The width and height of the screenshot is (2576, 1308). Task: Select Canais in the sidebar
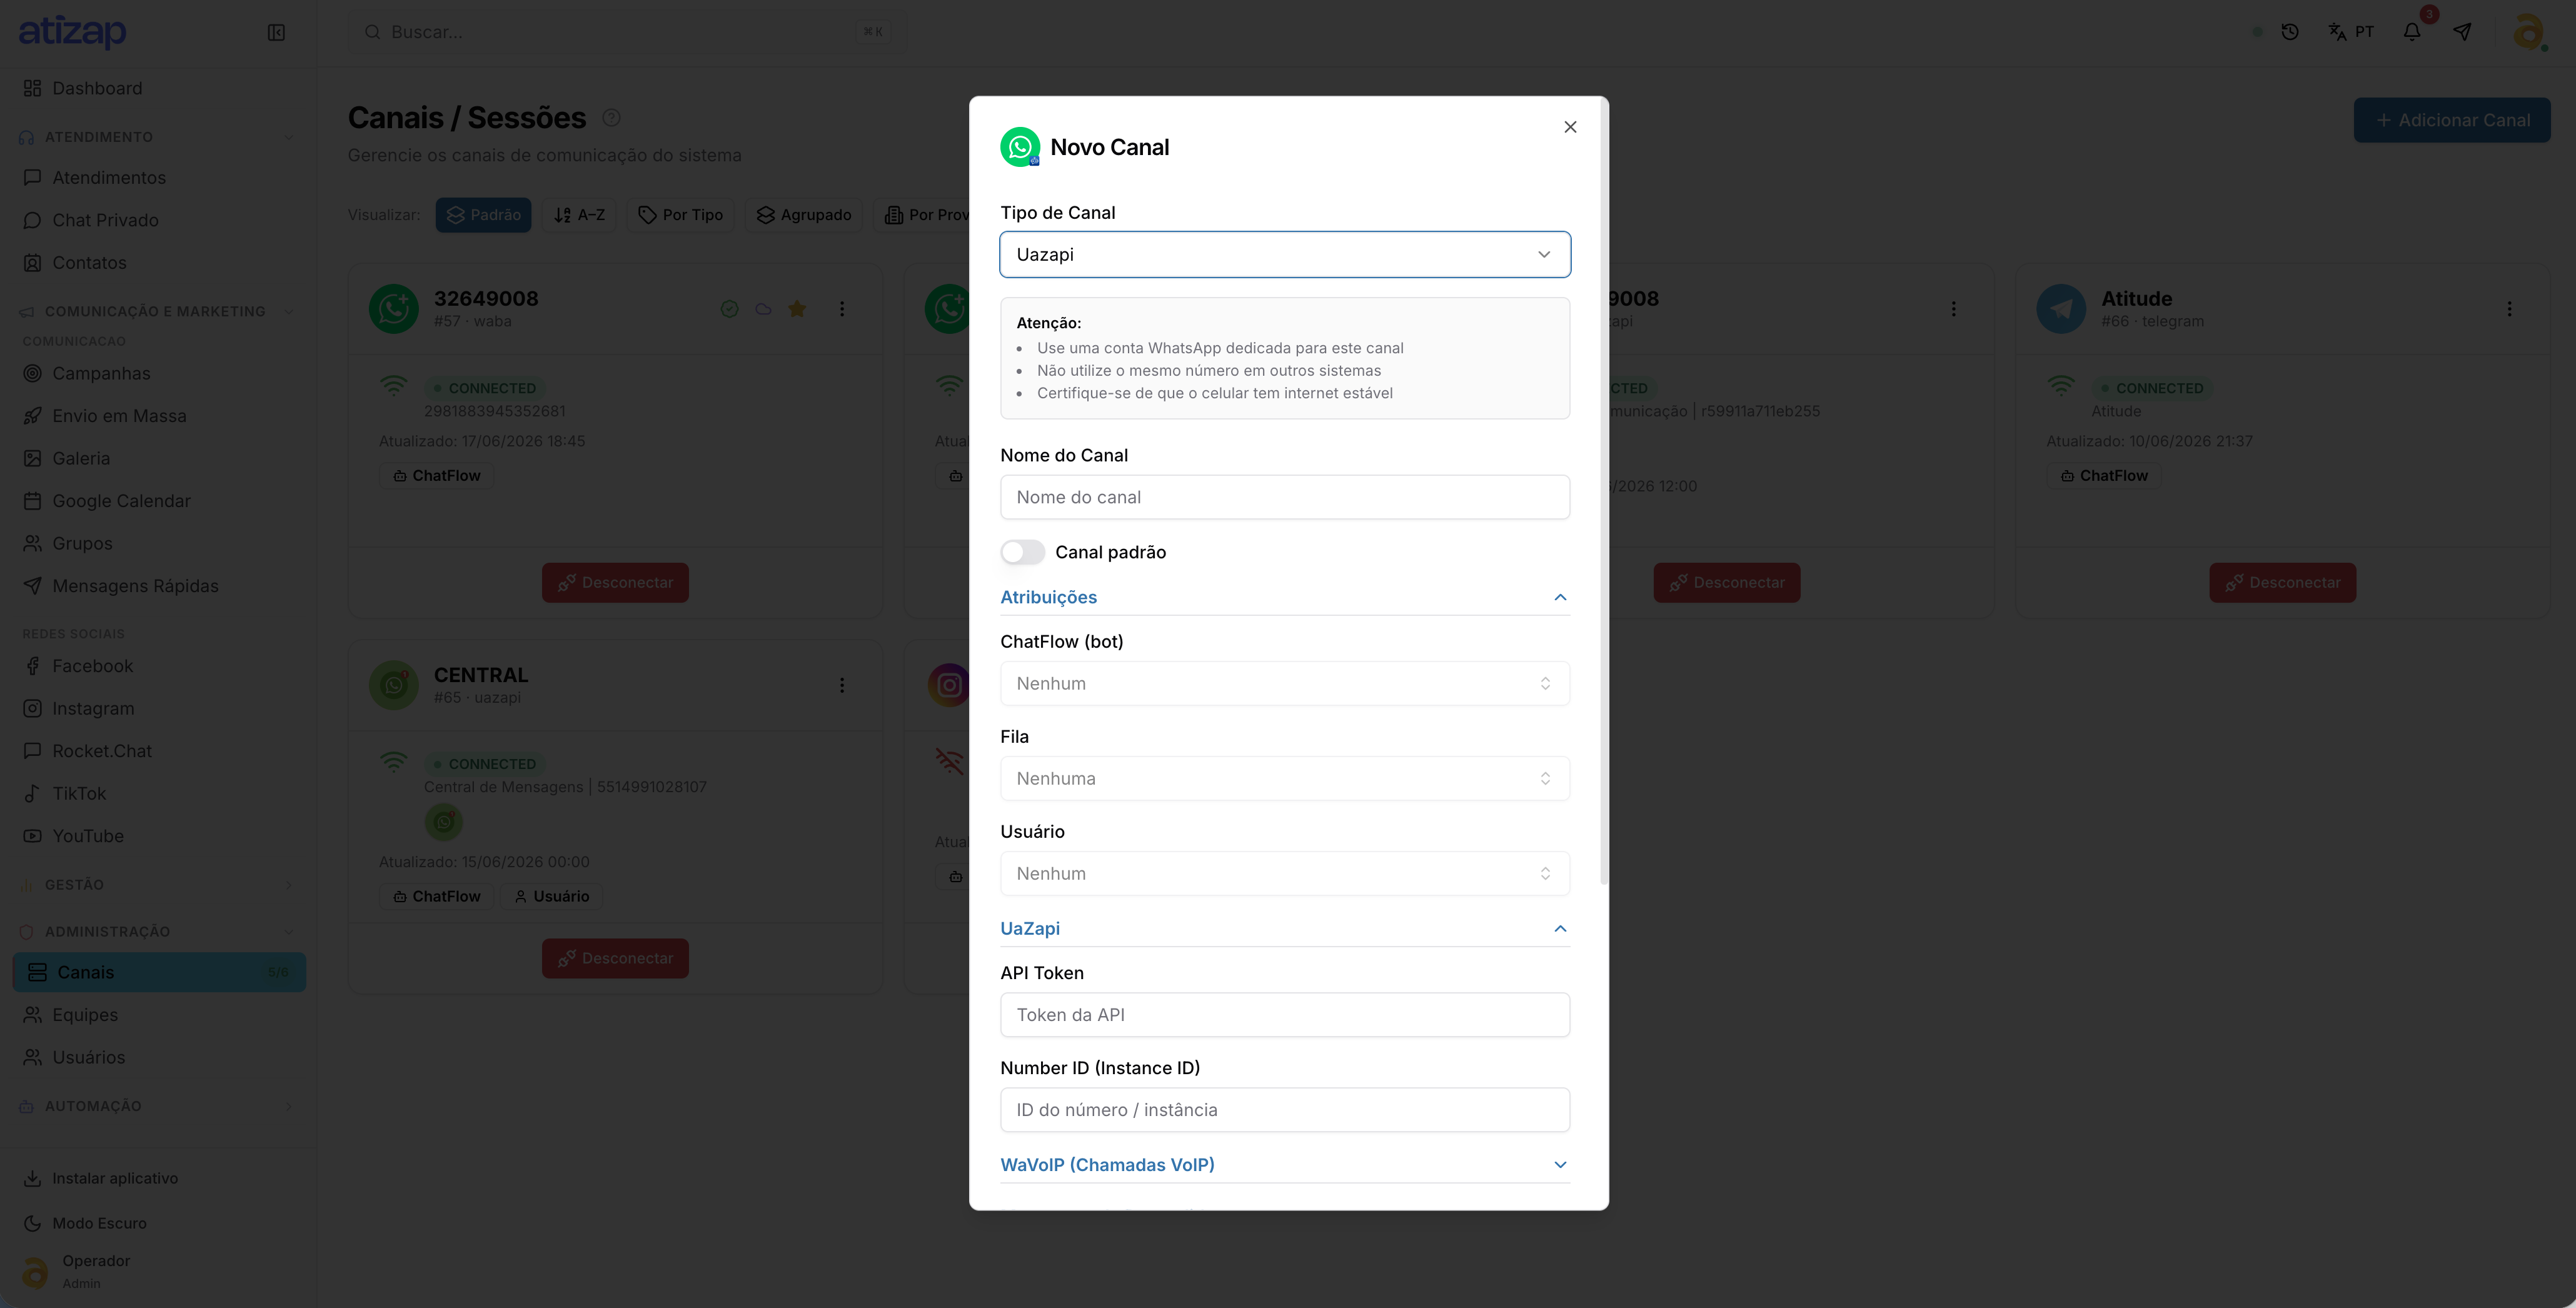159,972
